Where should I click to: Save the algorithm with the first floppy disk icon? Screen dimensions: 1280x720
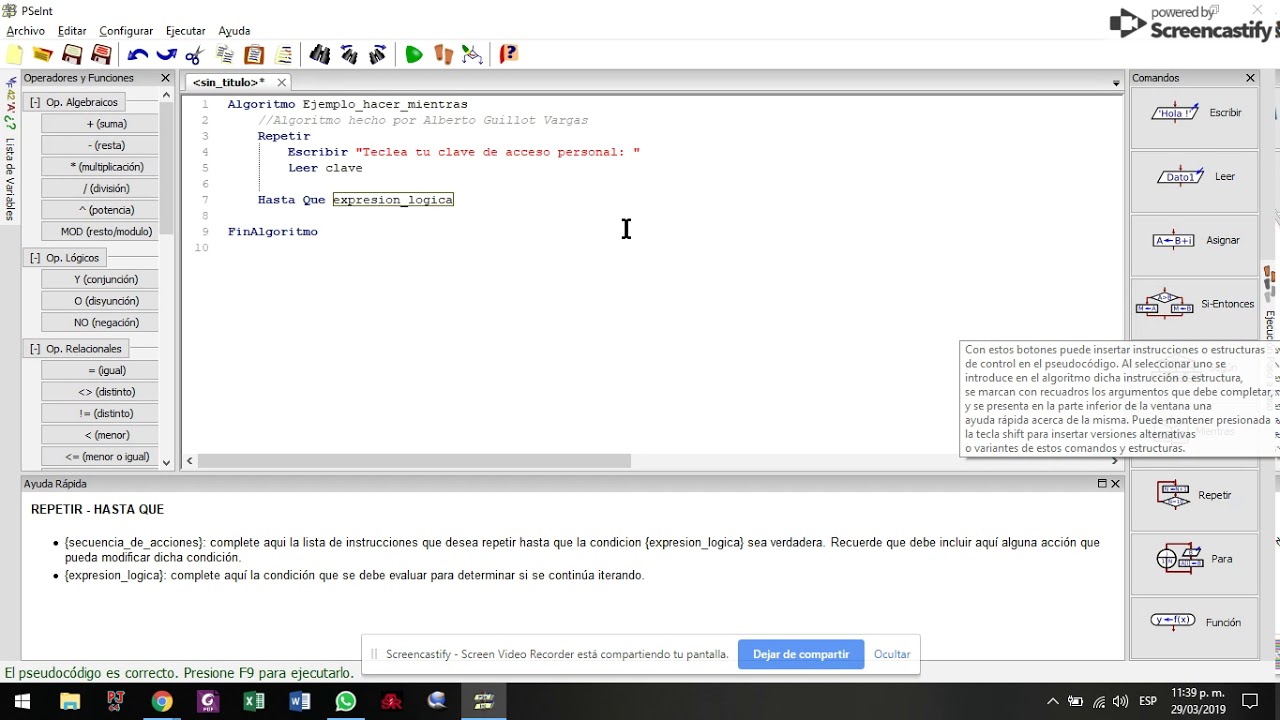tap(72, 55)
